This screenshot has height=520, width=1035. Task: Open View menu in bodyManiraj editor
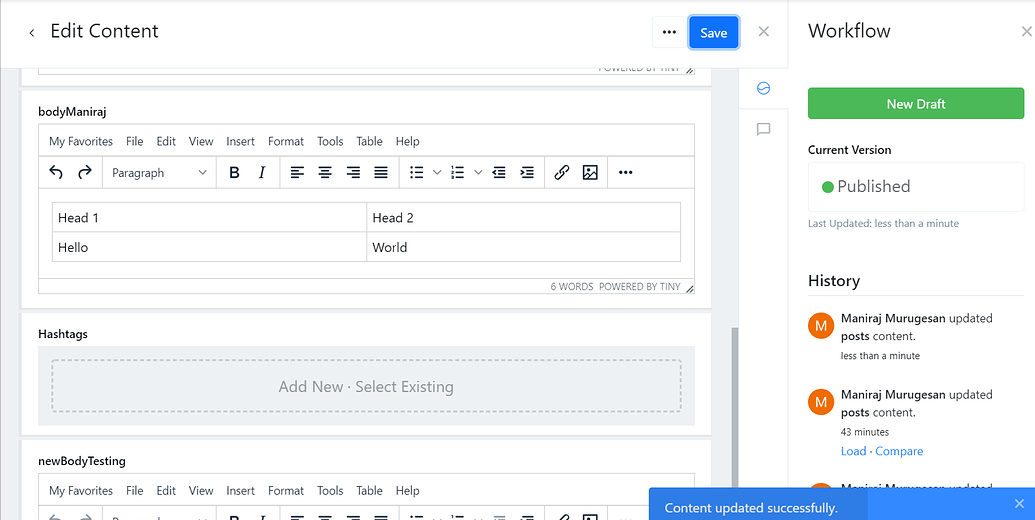201,141
